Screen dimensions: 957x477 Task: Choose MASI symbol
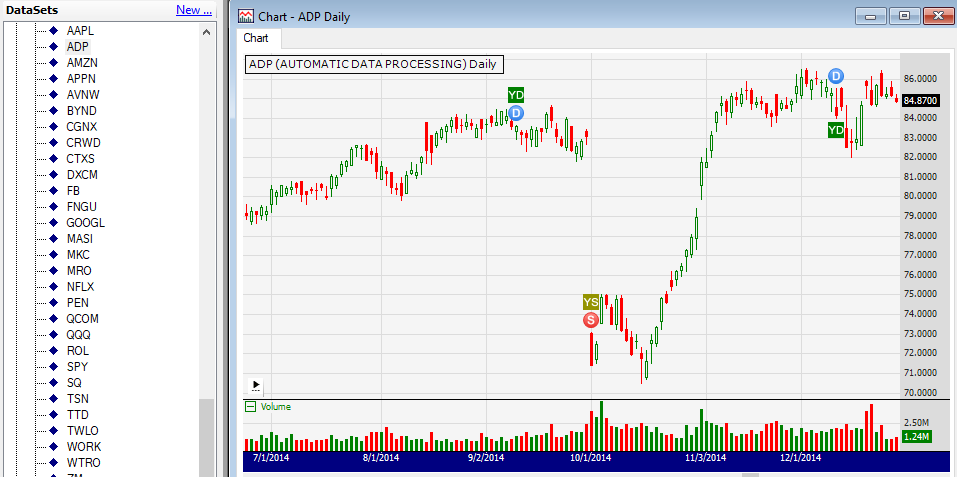[x=80, y=238]
